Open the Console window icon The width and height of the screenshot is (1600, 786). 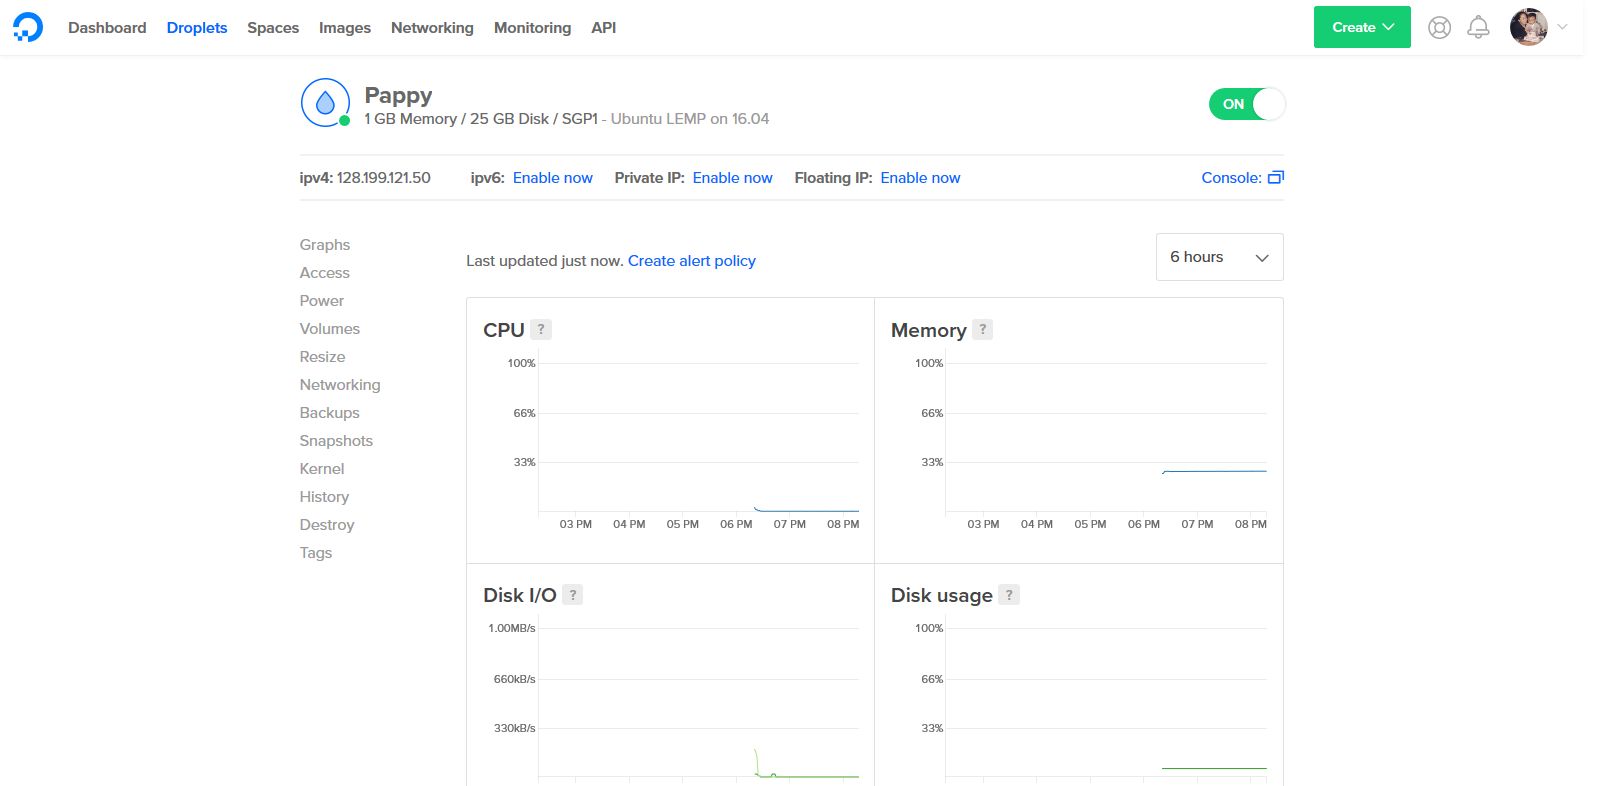[x=1276, y=177]
